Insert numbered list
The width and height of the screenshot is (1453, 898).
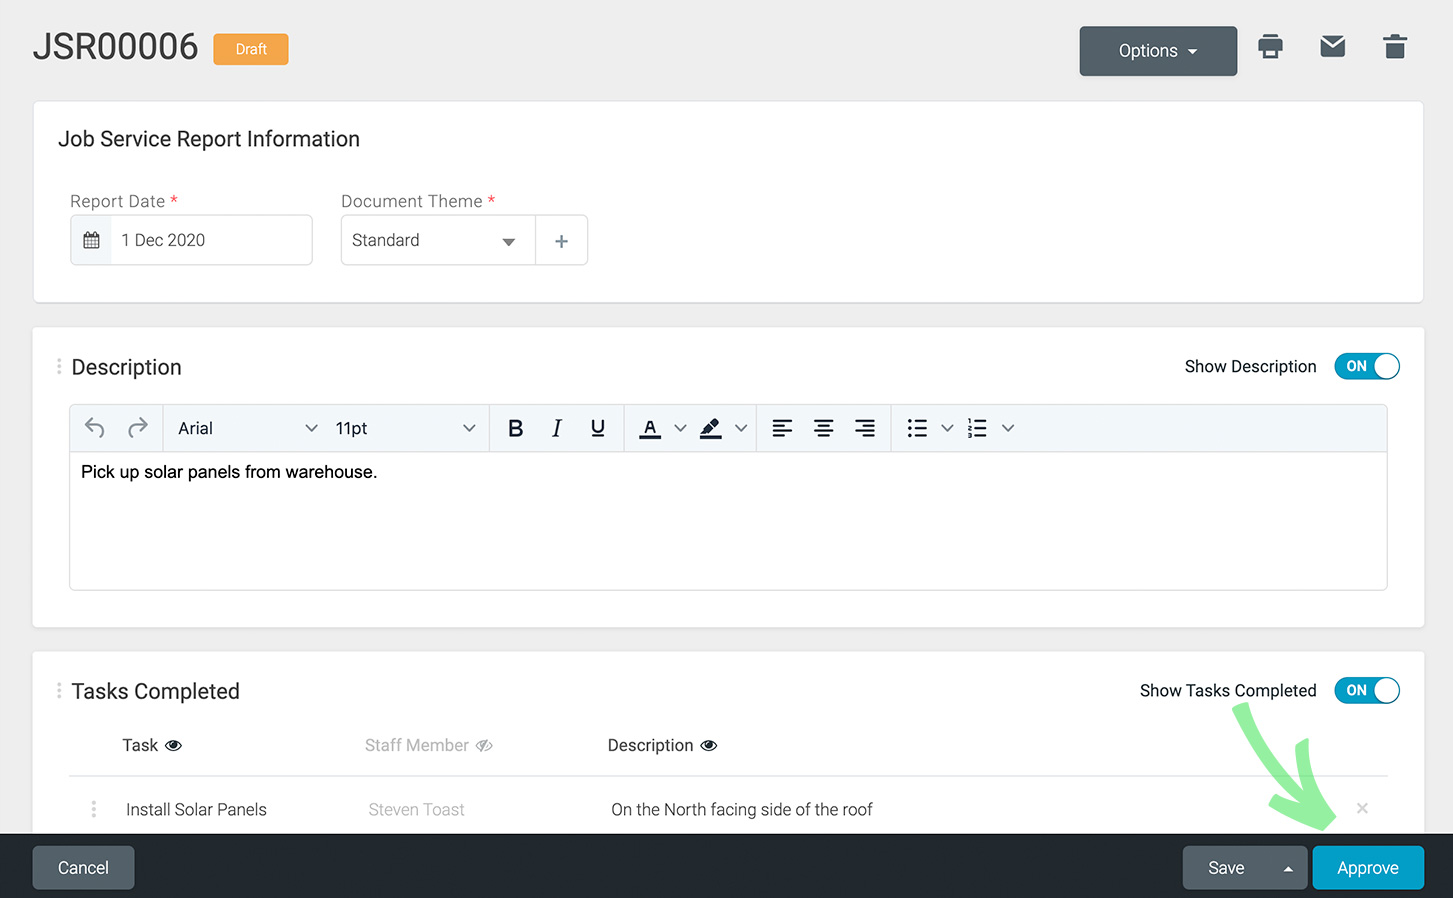tap(977, 428)
